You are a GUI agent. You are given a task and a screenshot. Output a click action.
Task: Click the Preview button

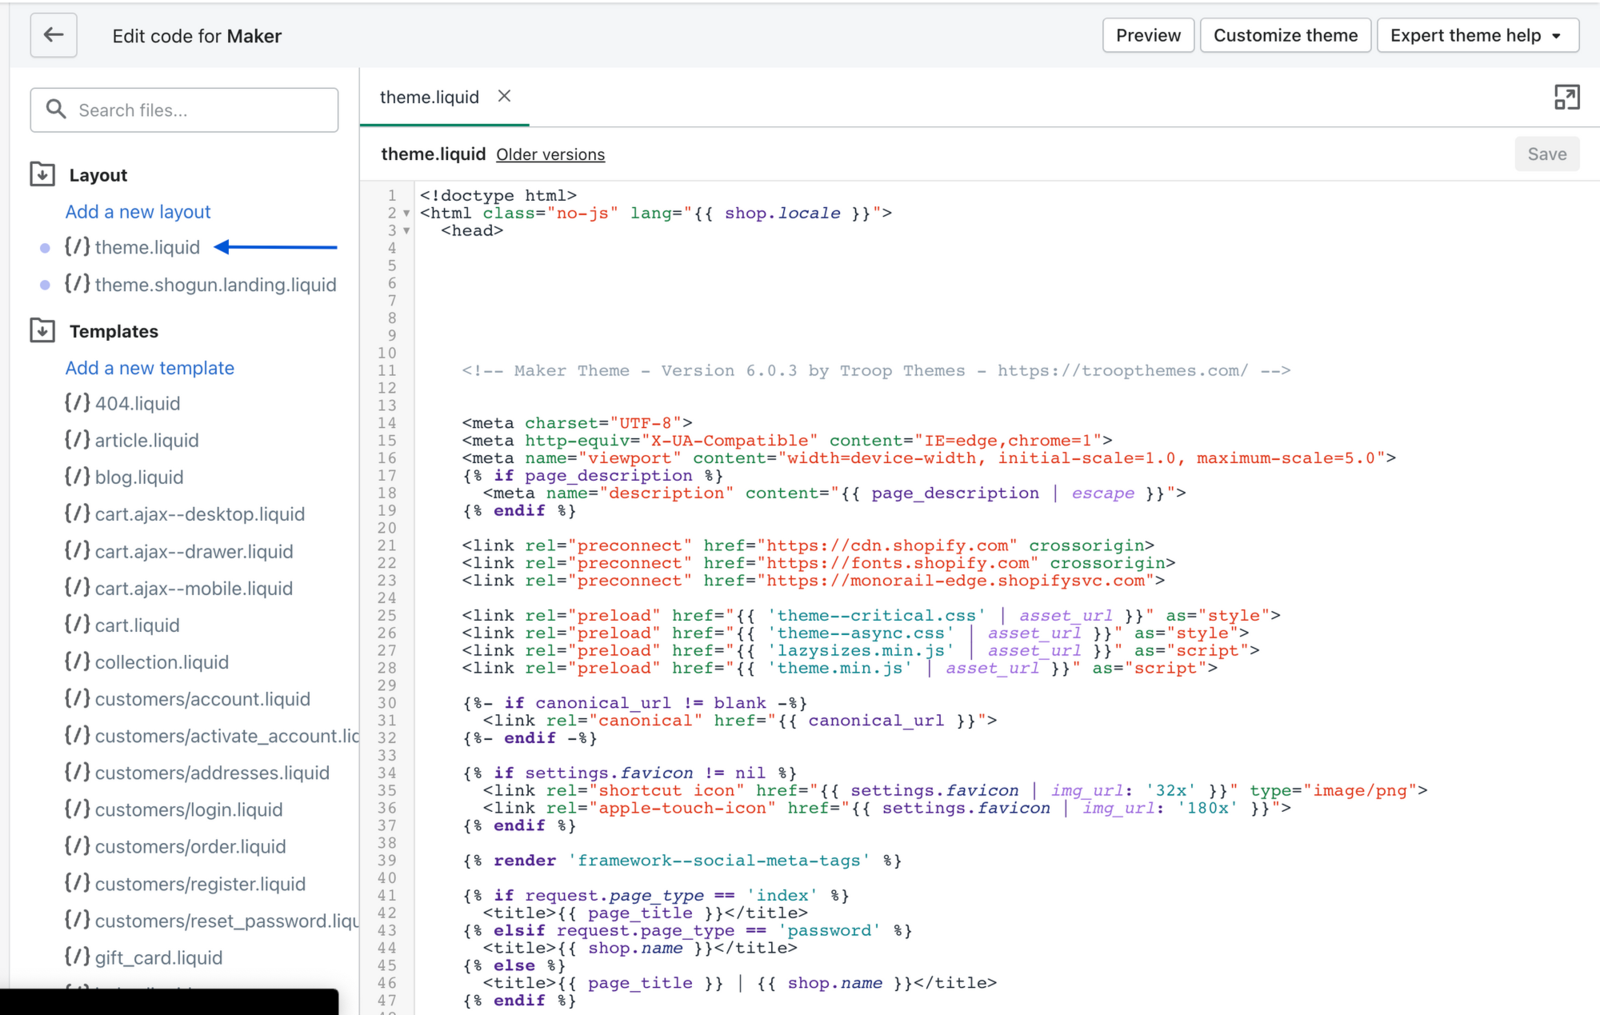click(x=1148, y=36)
